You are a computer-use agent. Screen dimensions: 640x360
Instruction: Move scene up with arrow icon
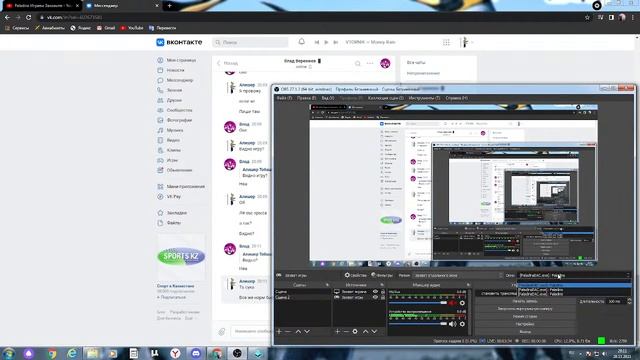click(298, 331)
